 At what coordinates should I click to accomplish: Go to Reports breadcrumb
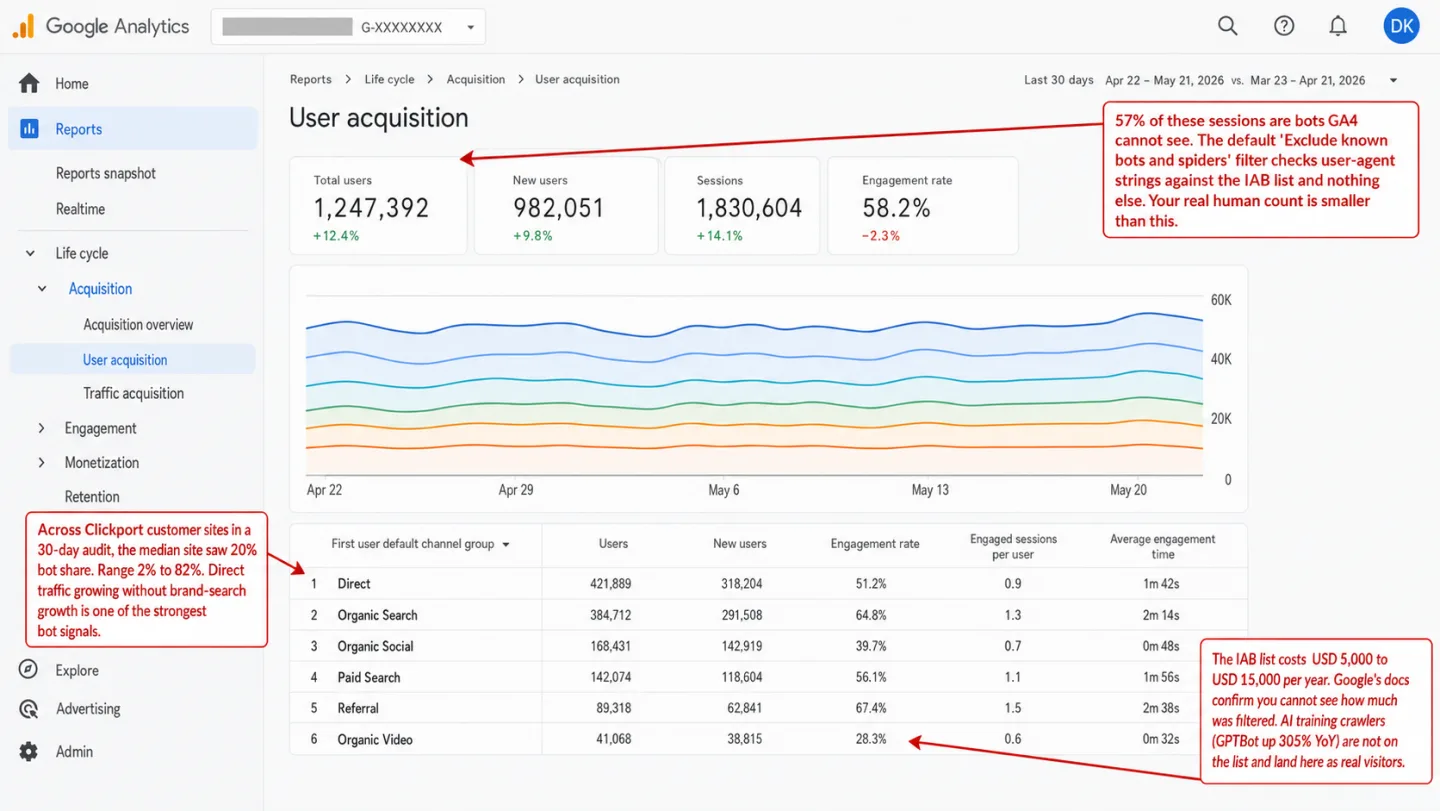pos(311,79)
